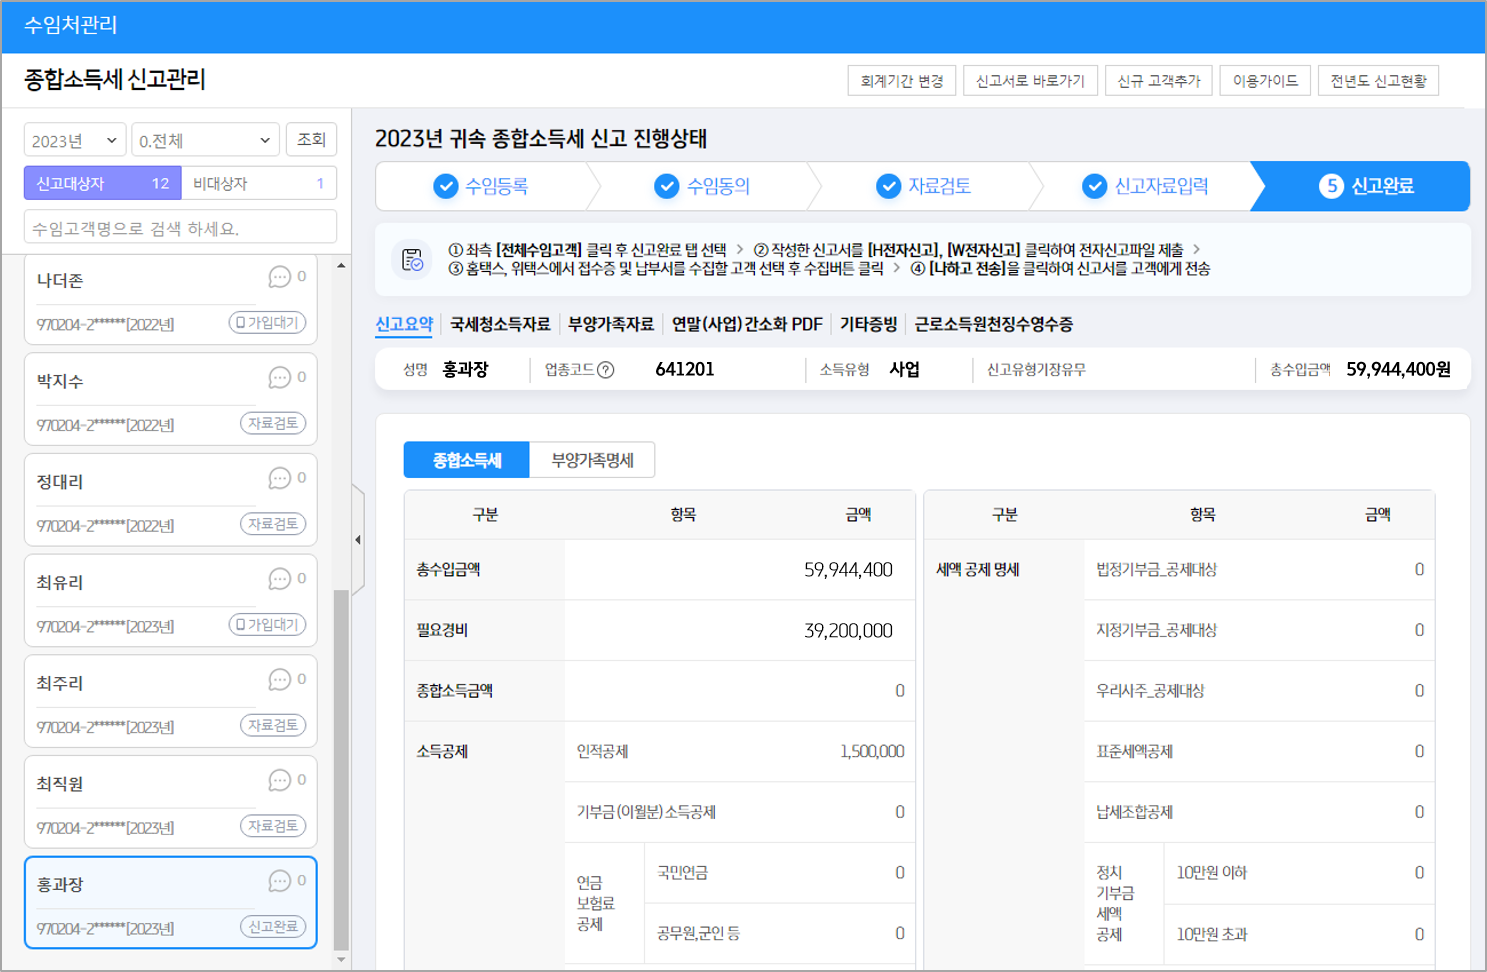Click the 수임등록 step checkmark icon

point(445,186)
